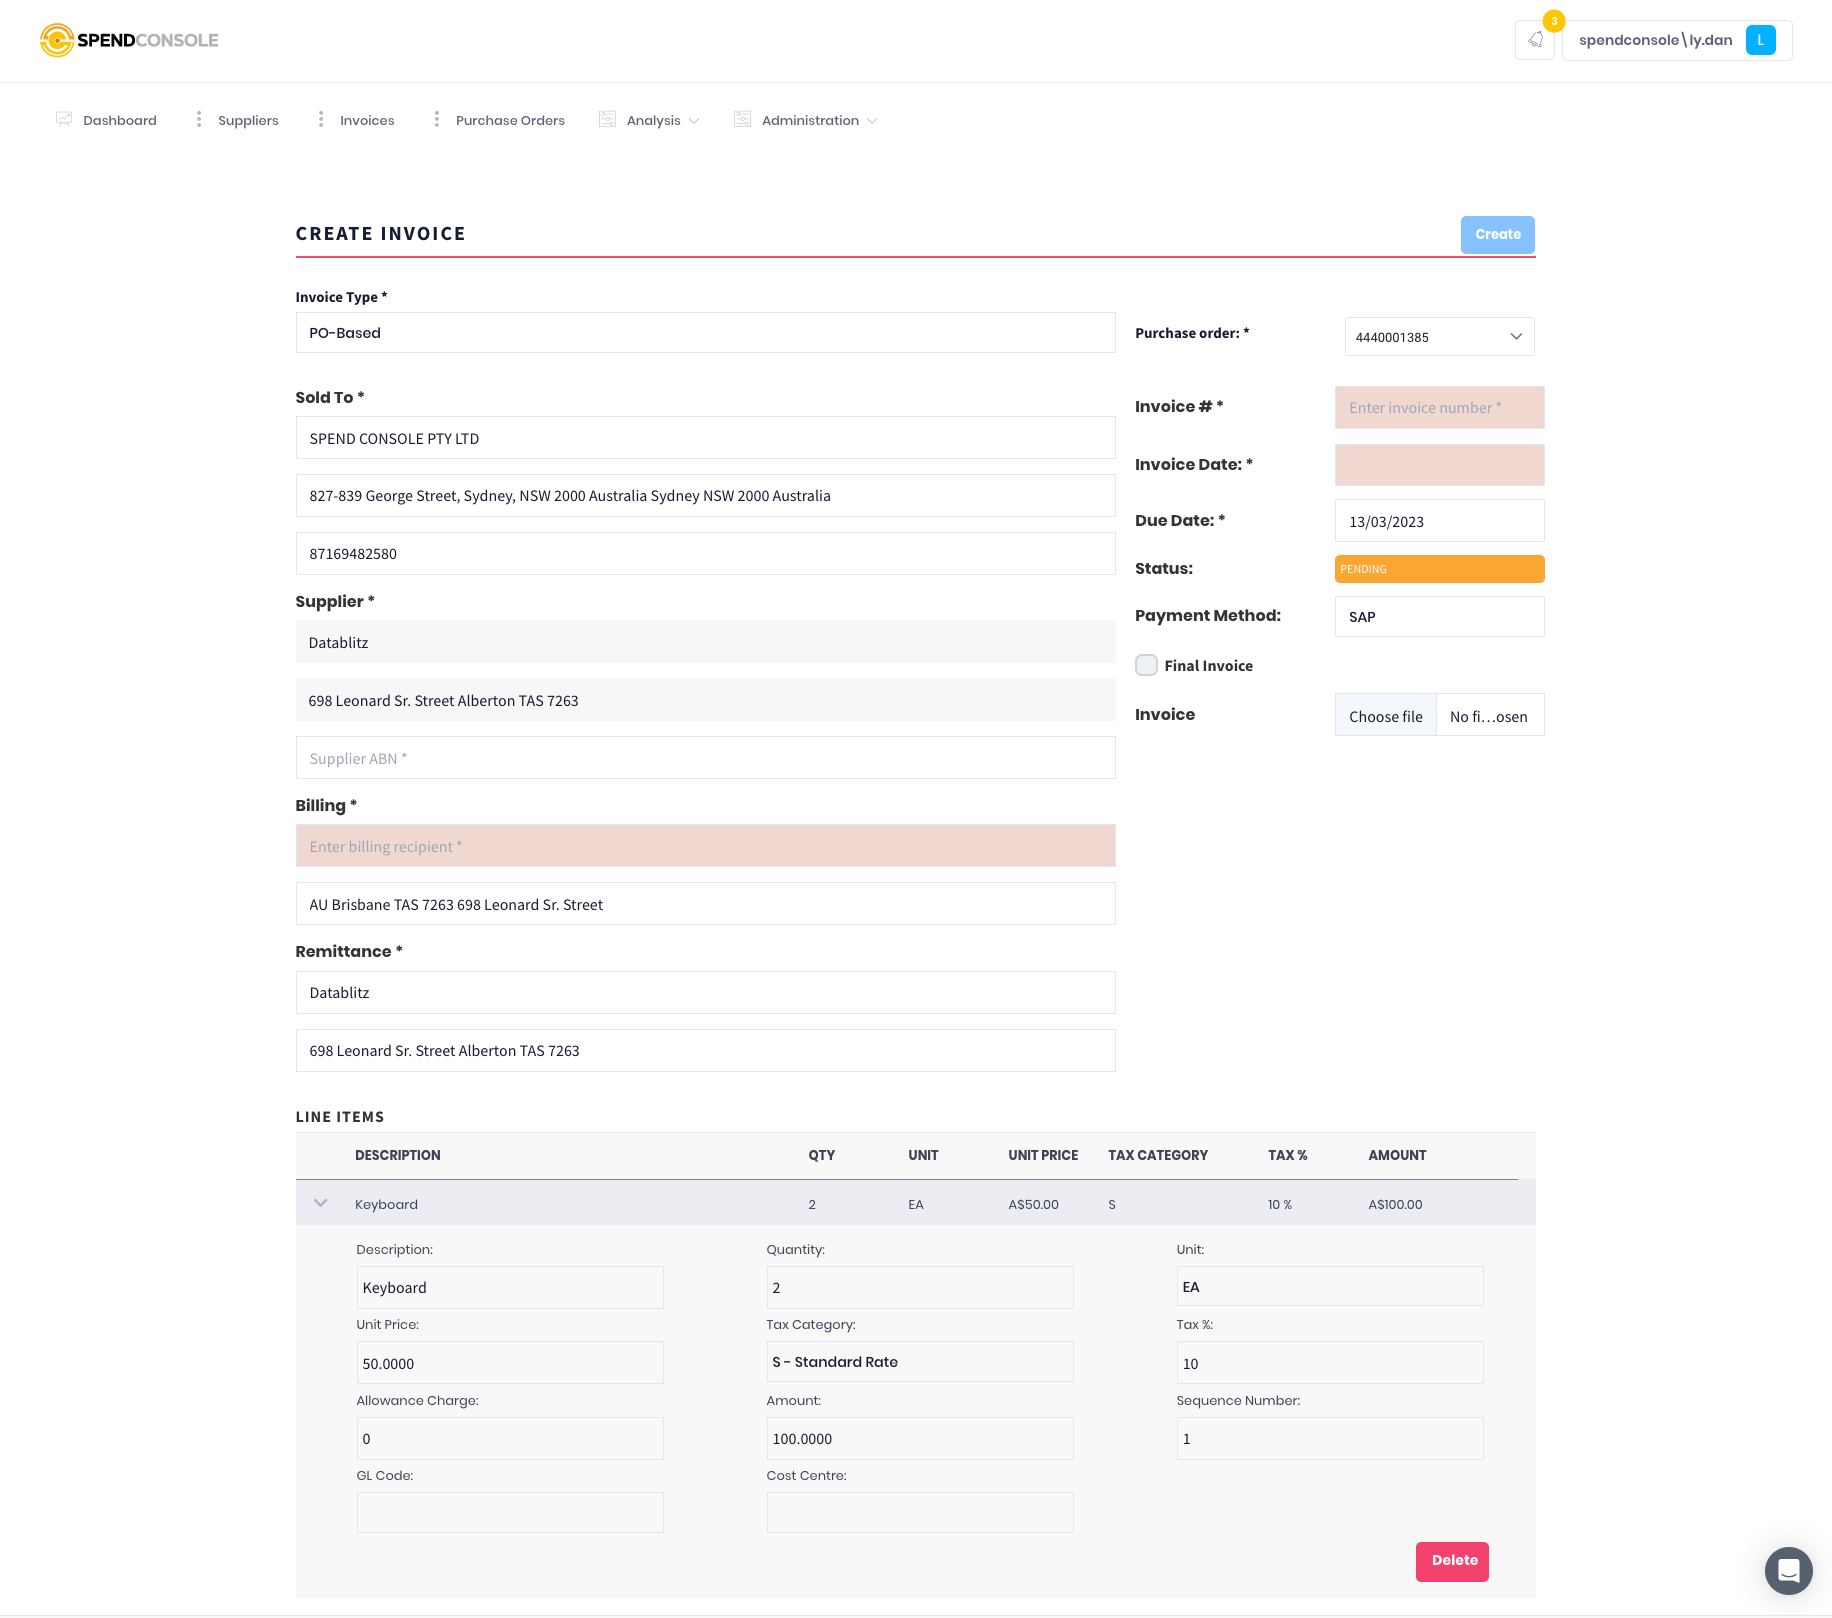The height and width of the screenshot is (1618, 1832).
Task: Delete the Keyboard line item
Action: pyautogui.click(x=1452, y=1561)
